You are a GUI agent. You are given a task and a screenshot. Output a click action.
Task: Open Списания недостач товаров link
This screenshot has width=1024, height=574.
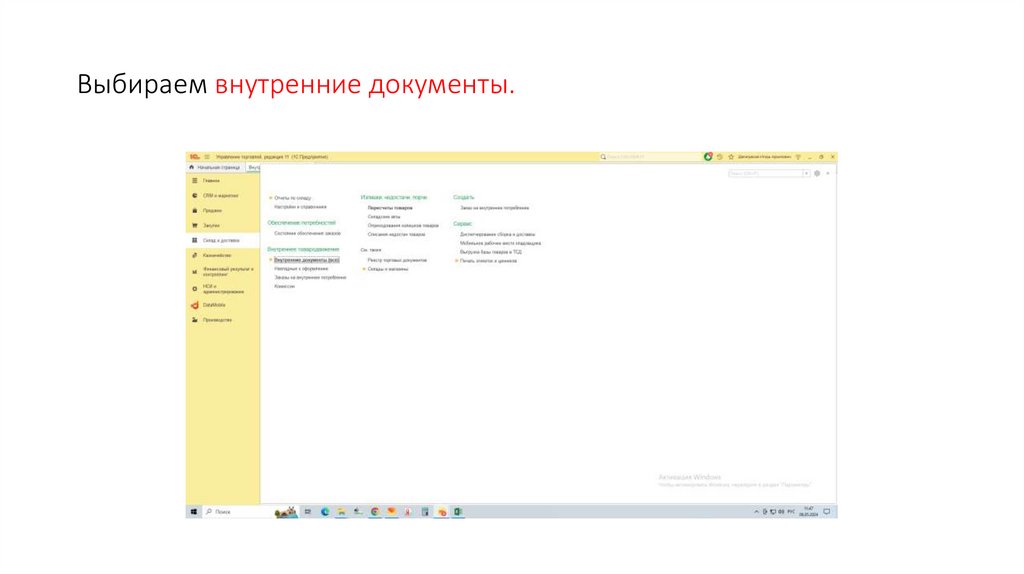click(x=396, y=234)
